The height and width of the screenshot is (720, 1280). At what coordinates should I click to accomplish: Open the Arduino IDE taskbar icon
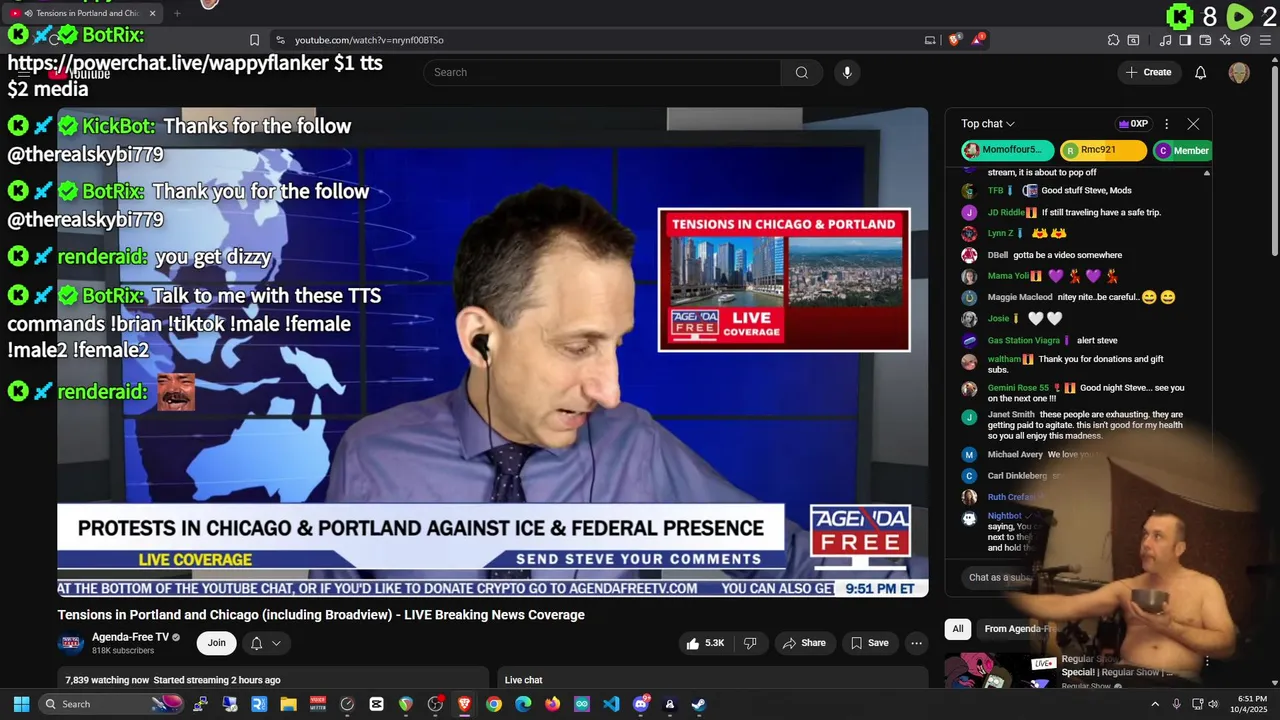click(582, 704)
